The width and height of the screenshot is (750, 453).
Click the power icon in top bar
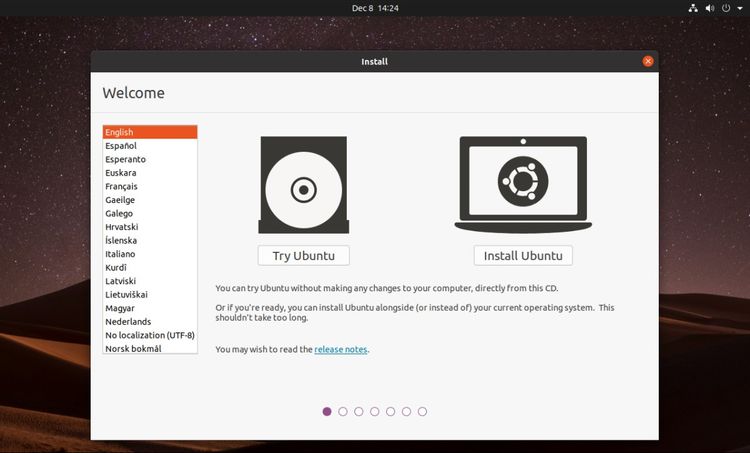[x=726, y=8]
